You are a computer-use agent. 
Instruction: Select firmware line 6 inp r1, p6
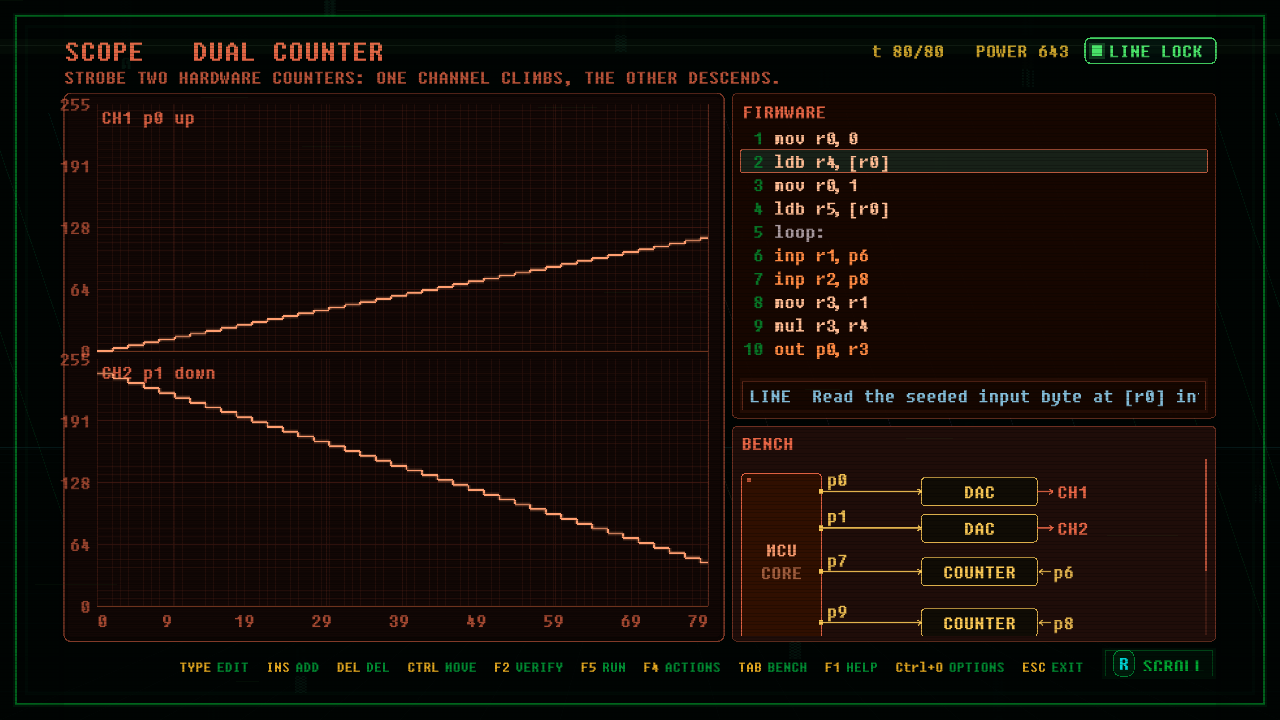click(x=973, y=256)
